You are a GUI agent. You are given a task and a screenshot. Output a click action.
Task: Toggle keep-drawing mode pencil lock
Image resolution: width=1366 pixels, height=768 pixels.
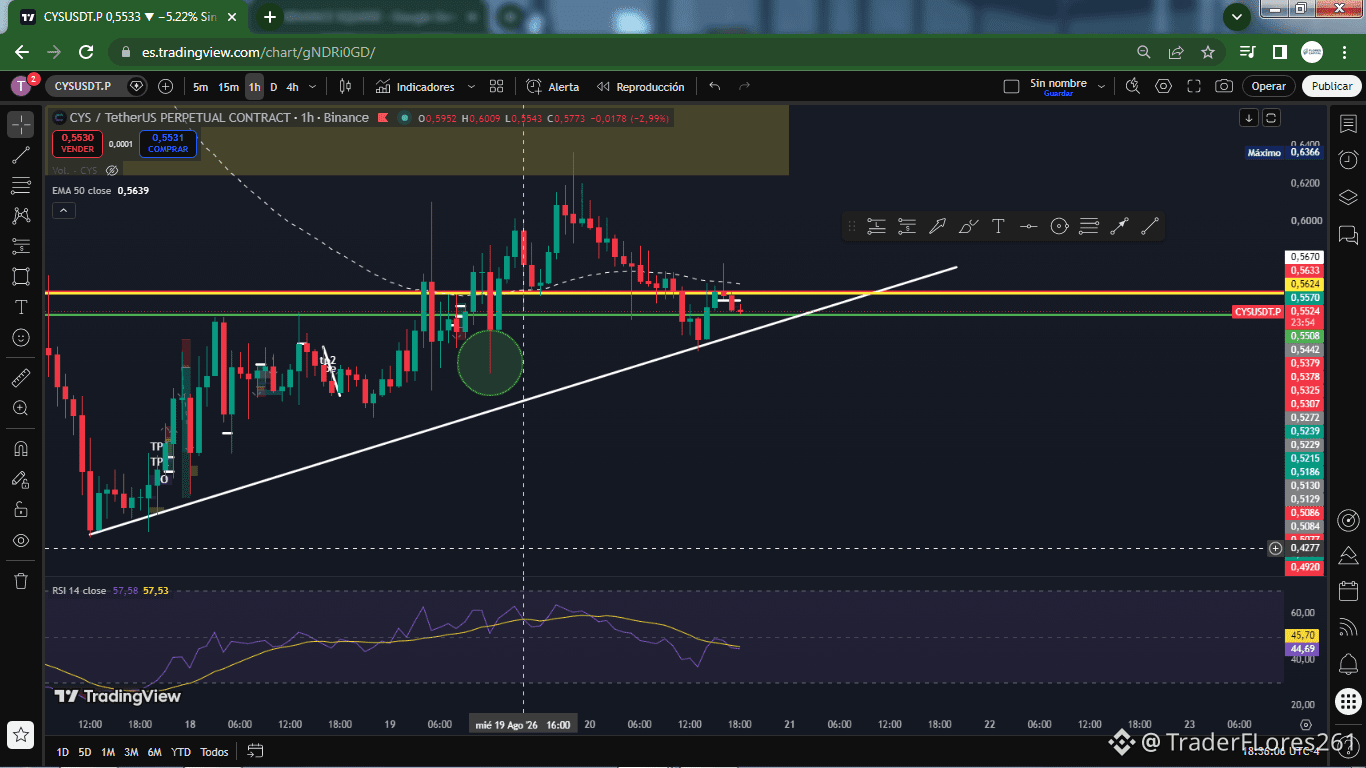coord(21,479)
